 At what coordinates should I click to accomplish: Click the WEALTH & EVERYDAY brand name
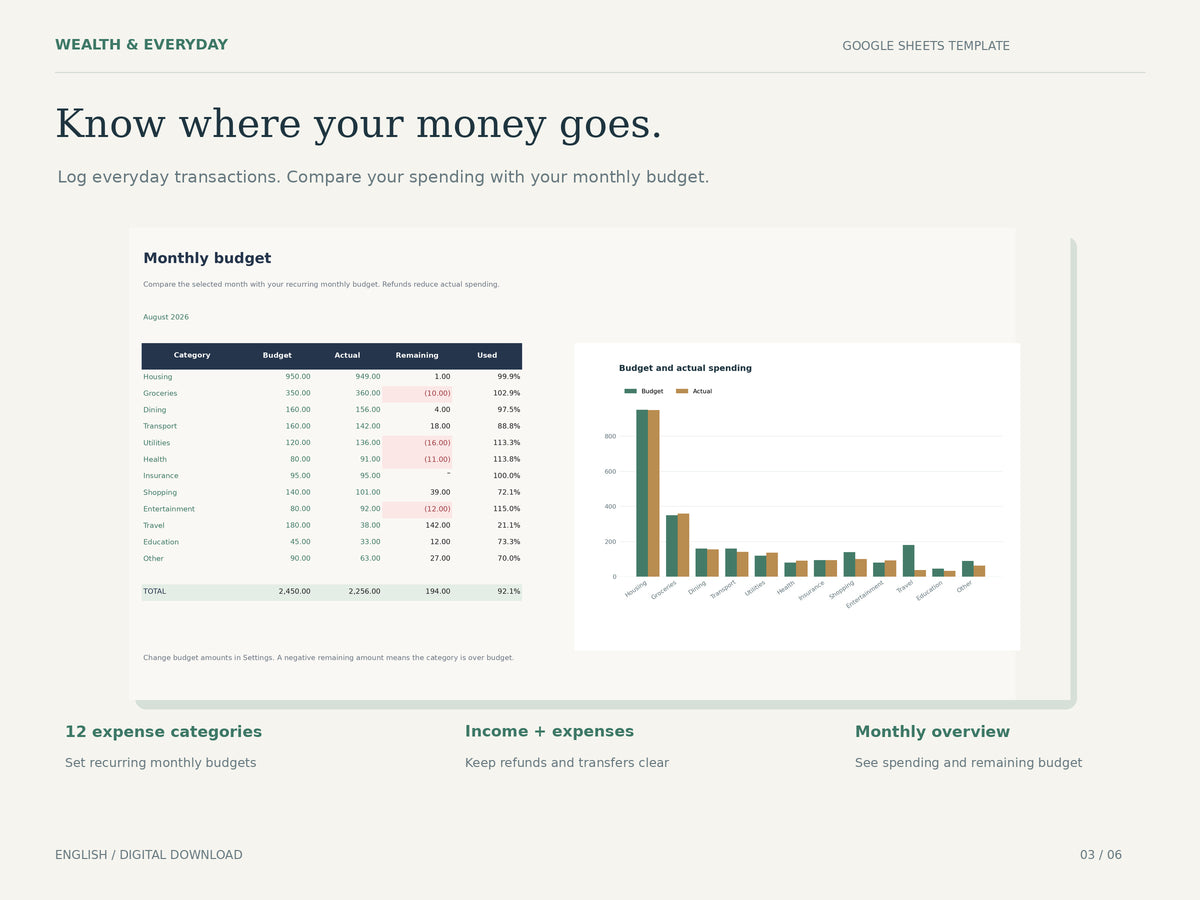[141, 45]
